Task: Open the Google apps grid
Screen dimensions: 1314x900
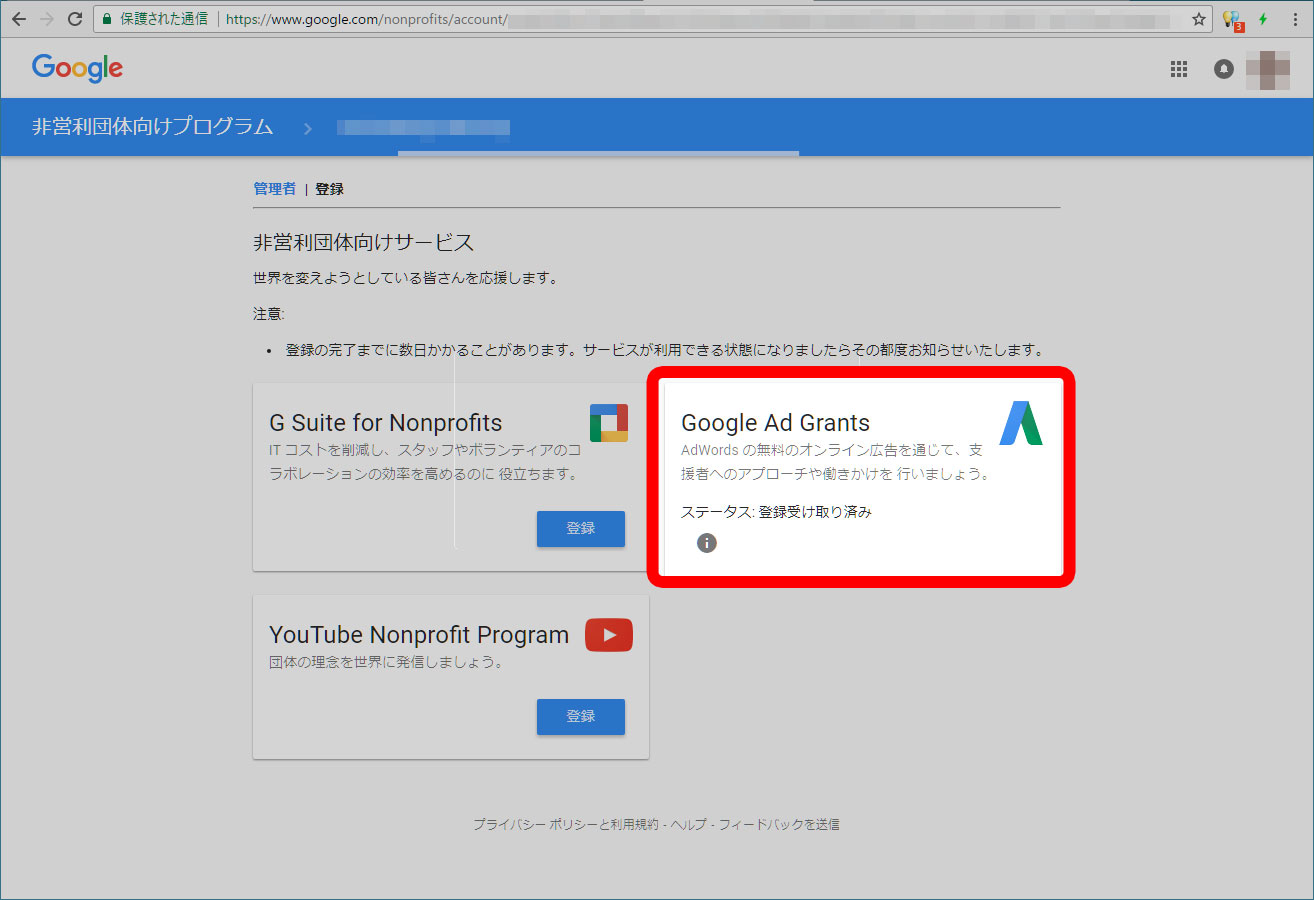Action: point(1179,69)
